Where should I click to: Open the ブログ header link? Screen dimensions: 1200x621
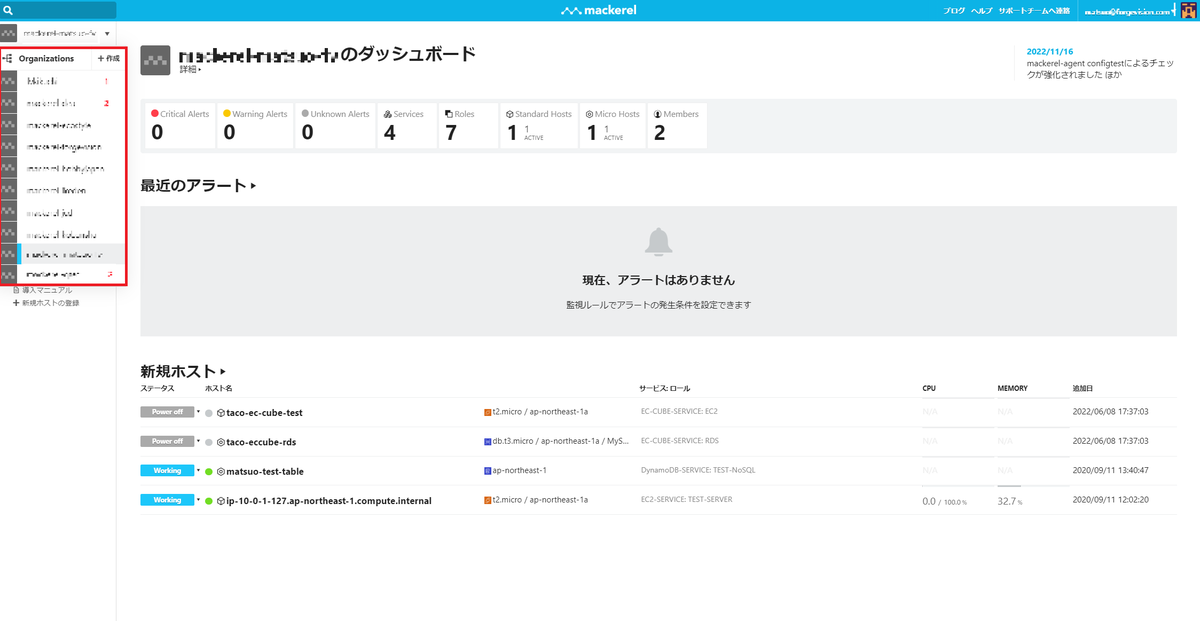[954, 11]
